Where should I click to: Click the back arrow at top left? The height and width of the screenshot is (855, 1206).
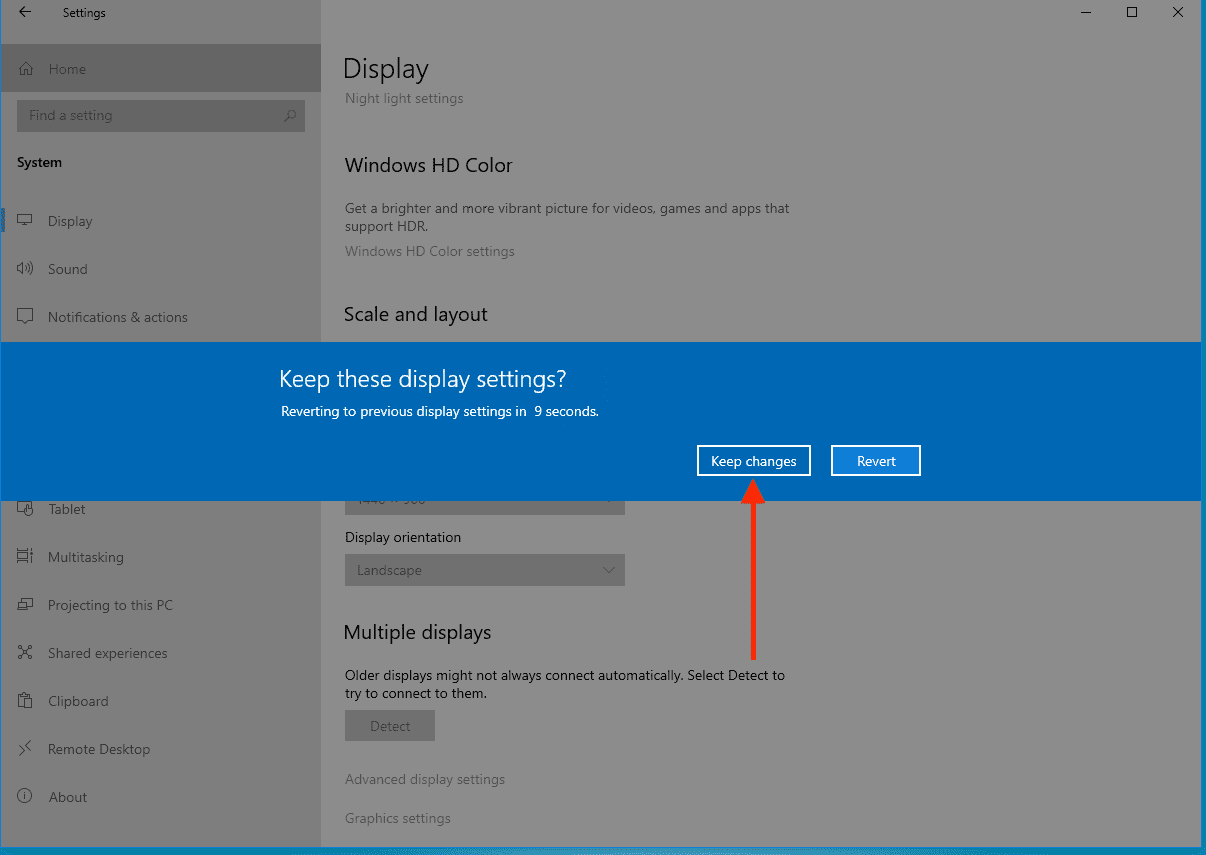tap(23, 12)
